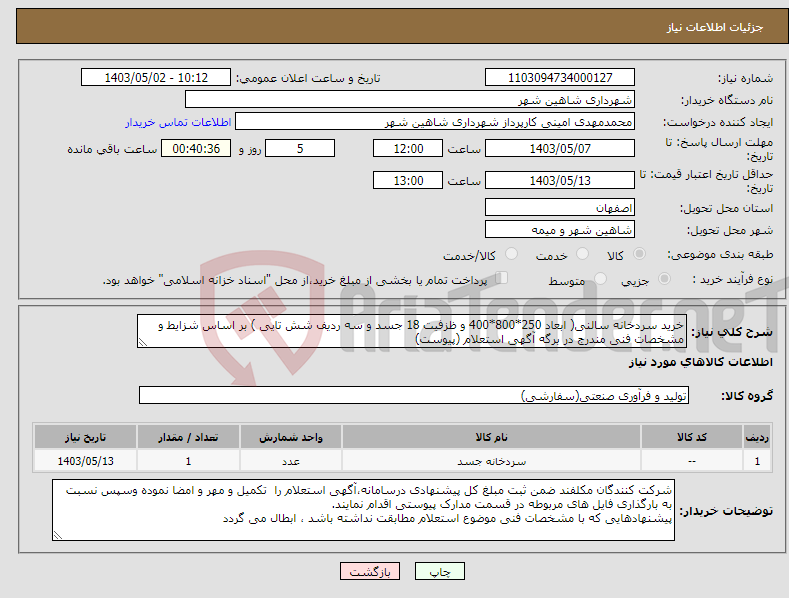Click the row number 1 cell

coord(757,461)
